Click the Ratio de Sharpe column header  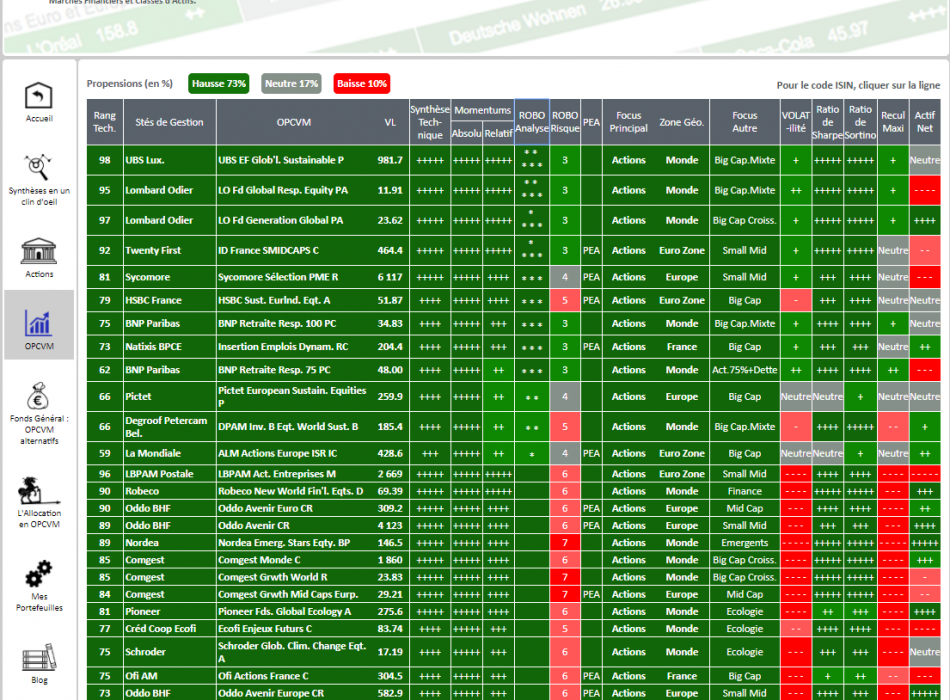tap(828, 122)
